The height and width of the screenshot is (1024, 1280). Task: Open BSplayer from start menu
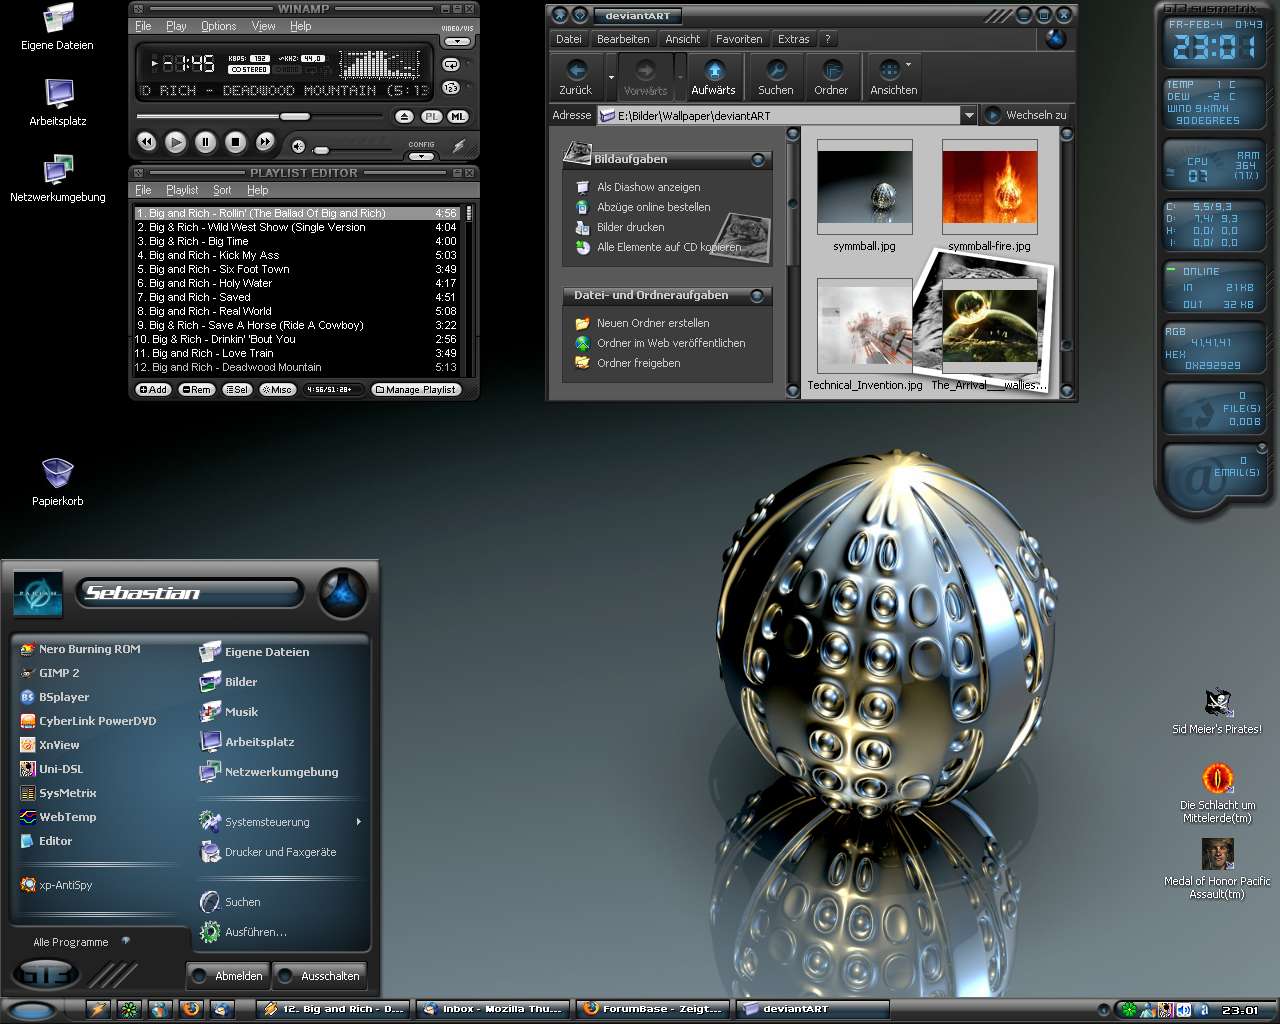point(64,697)
